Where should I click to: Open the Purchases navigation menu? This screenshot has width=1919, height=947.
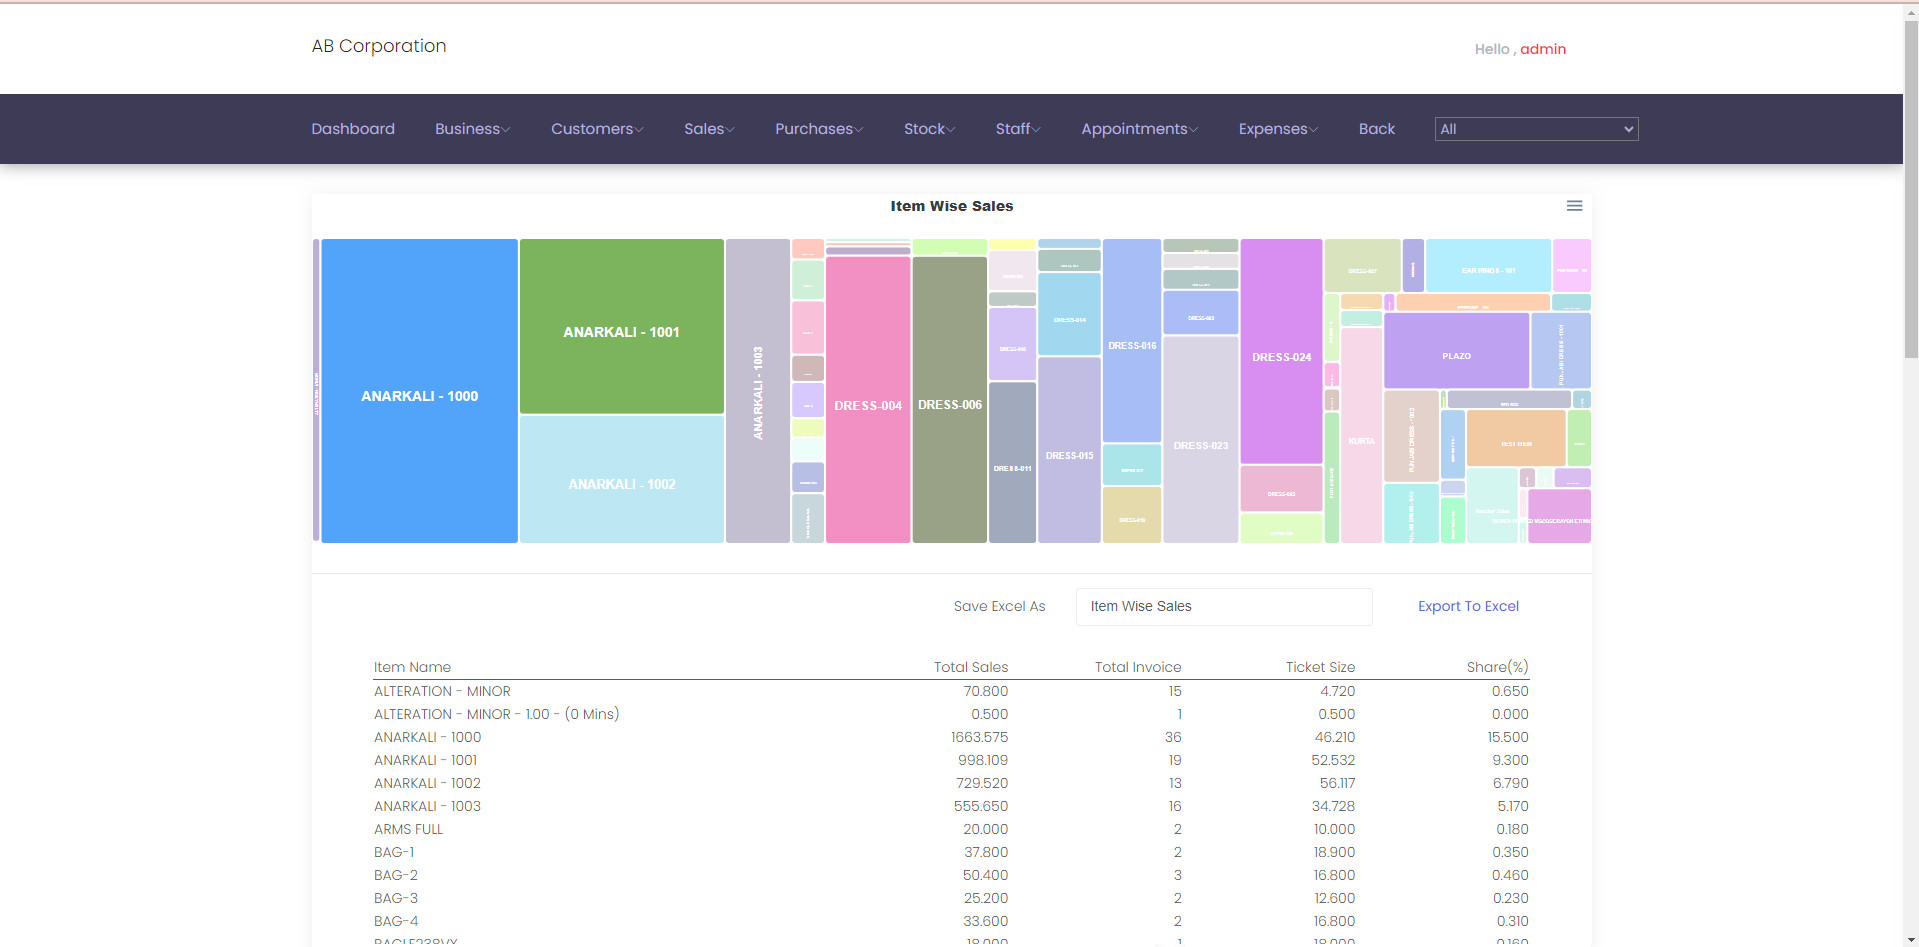tap(819, 129)
